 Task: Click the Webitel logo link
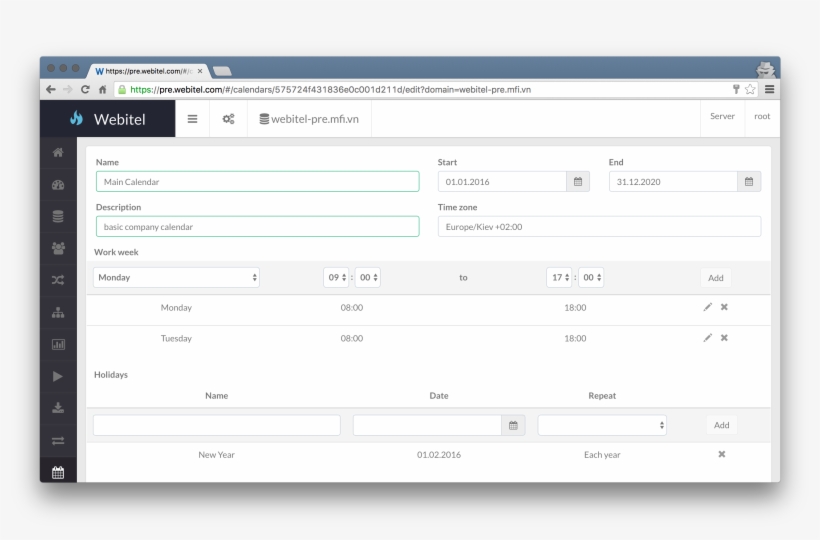[108, 119]
